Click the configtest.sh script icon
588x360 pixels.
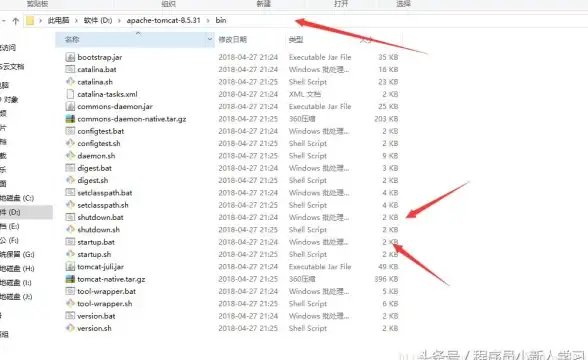pyautogui.click(x=70, y=143)
